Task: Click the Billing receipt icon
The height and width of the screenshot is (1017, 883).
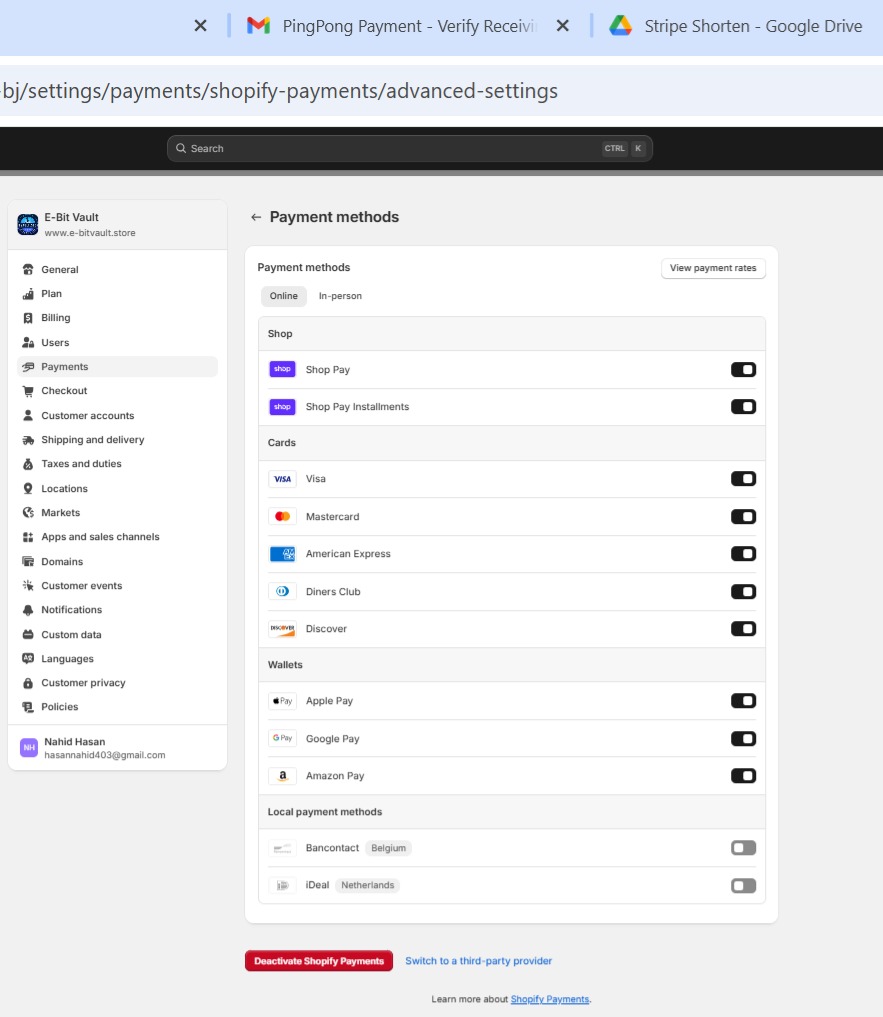Action: point(28,318)
